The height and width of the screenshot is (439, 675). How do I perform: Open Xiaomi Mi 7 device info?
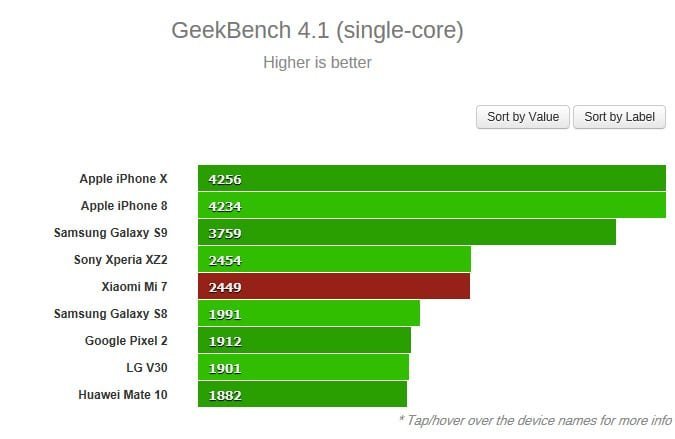click(x=134, y=287)
